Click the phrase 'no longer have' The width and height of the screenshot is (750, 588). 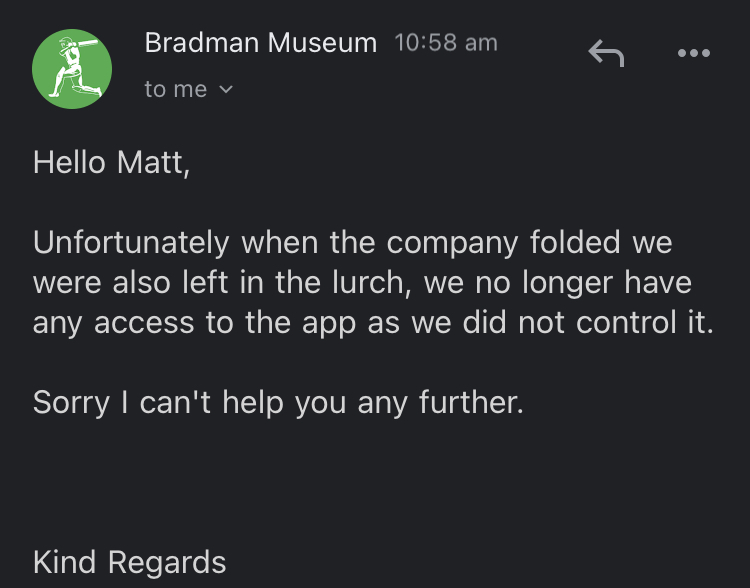[583, 283]
